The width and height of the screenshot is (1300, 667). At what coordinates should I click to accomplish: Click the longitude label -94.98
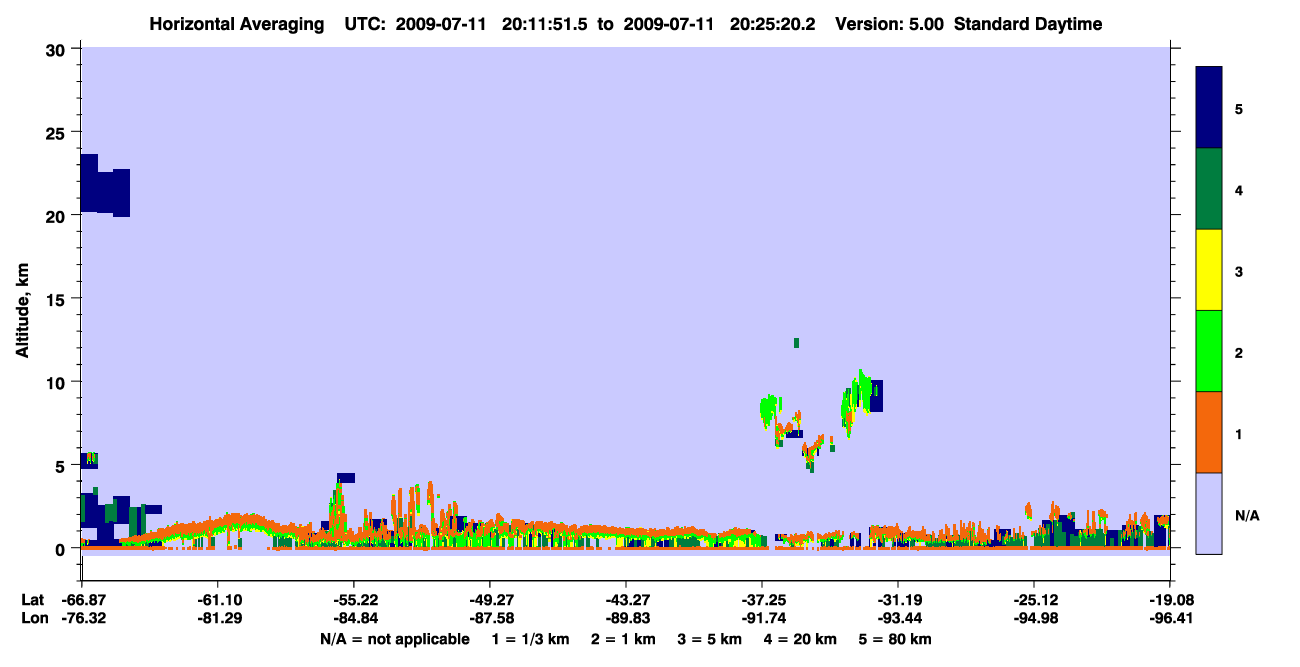click(1033, 619)
